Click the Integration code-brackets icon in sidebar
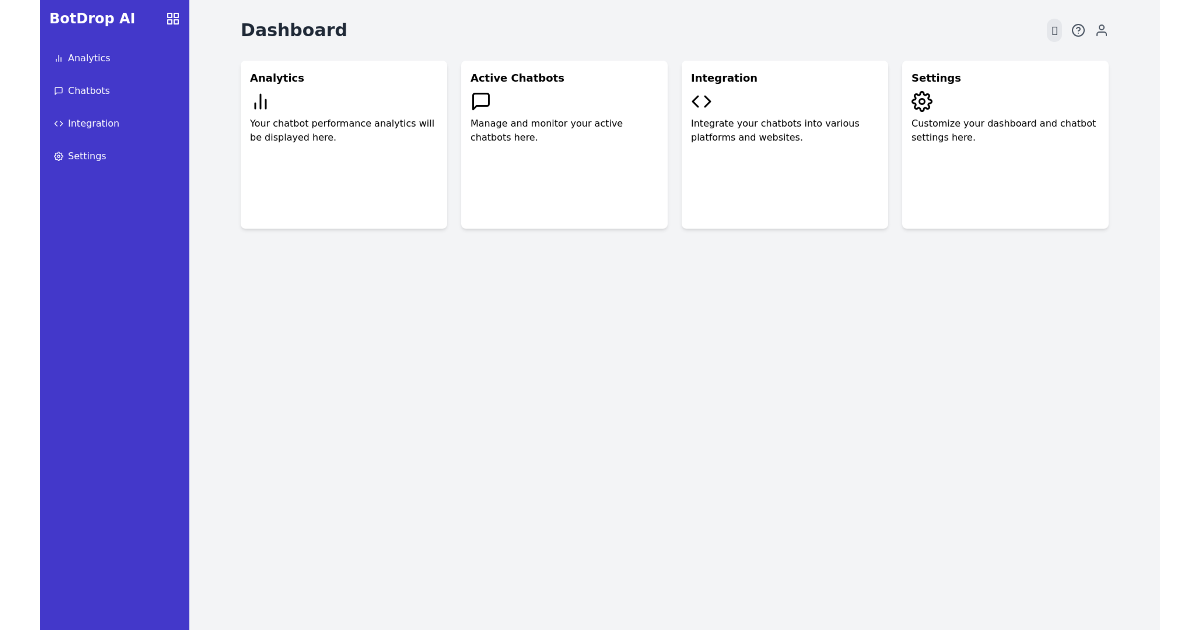 point(57,123)
